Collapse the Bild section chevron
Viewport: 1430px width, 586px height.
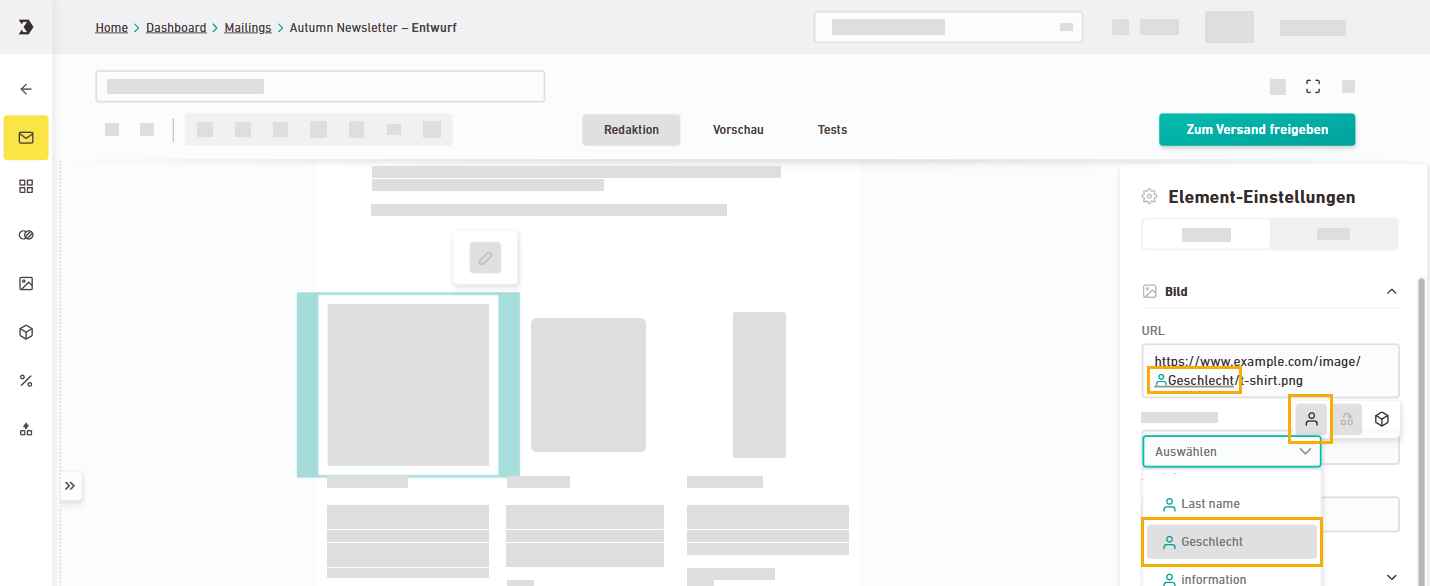point(1391,292)
